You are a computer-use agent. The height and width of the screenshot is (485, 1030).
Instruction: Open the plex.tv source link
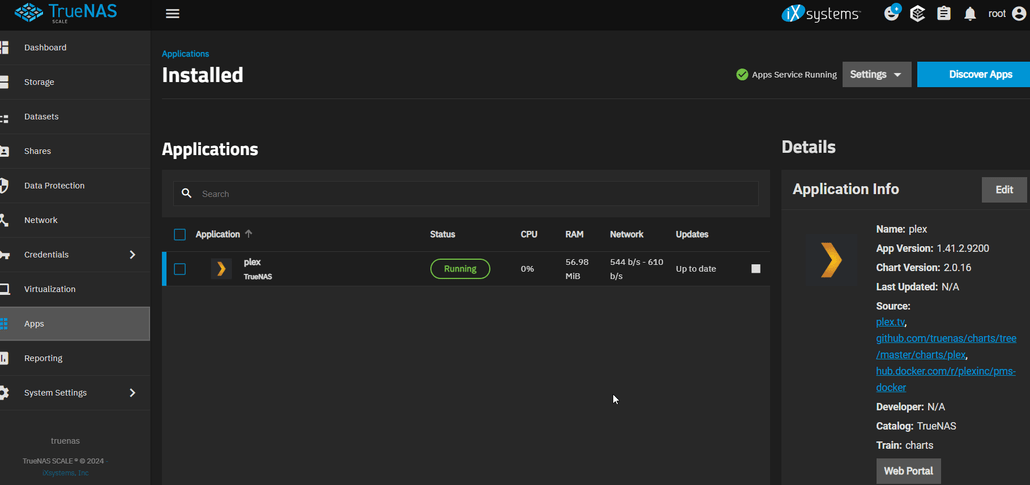(890, 322)
